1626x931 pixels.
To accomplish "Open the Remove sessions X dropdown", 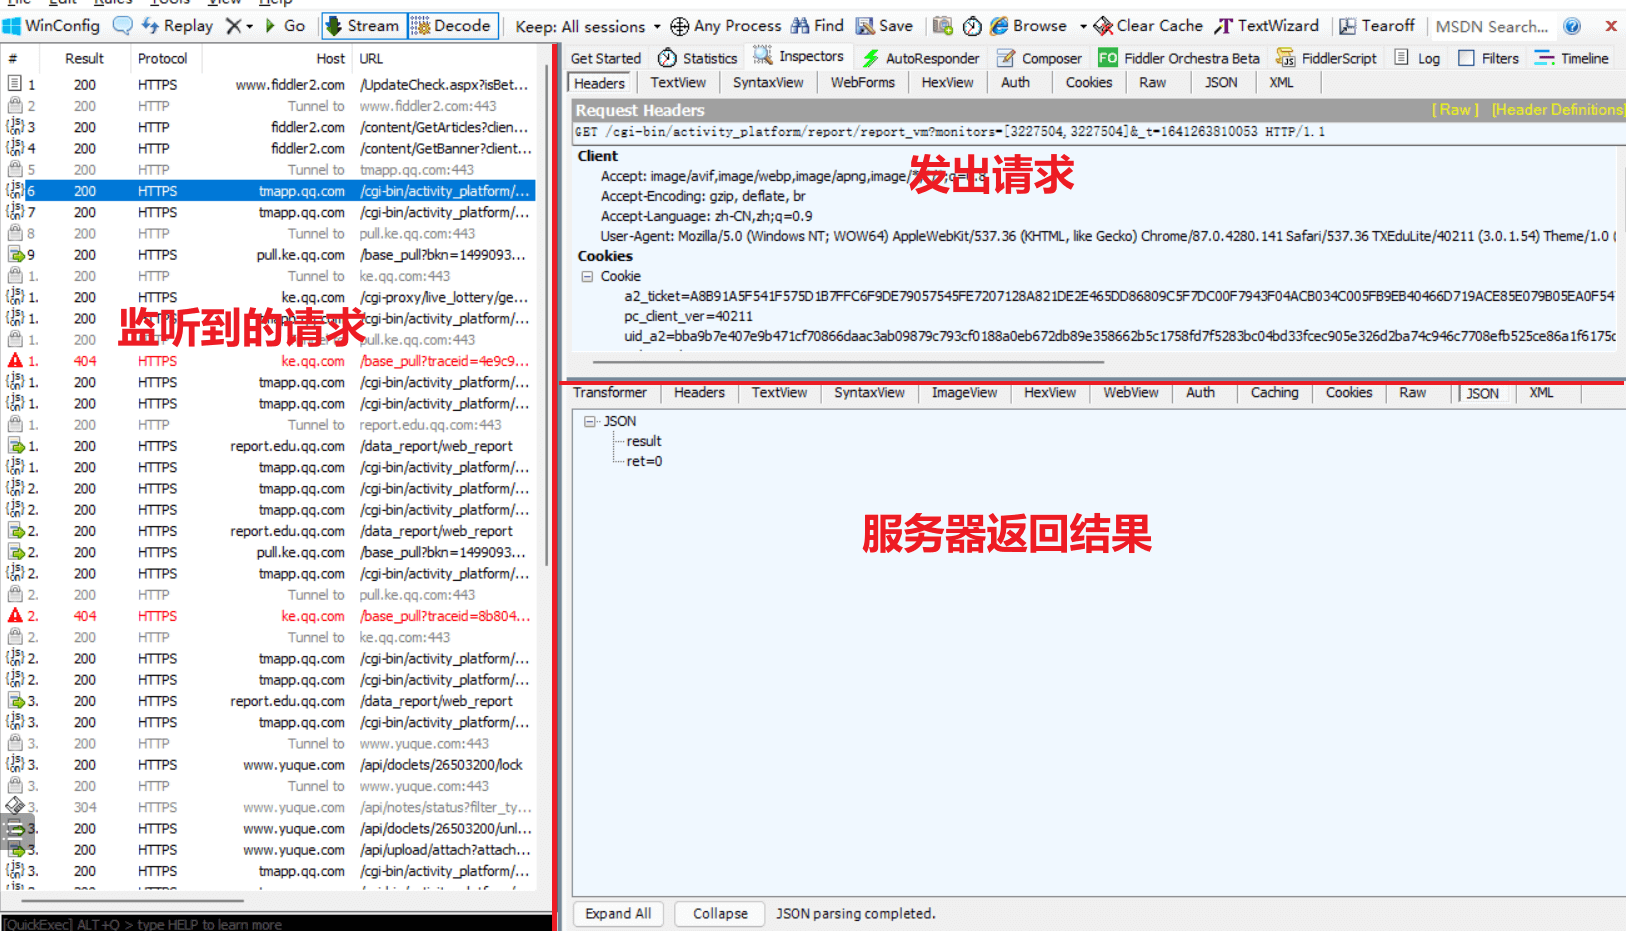I will [238, 26].
